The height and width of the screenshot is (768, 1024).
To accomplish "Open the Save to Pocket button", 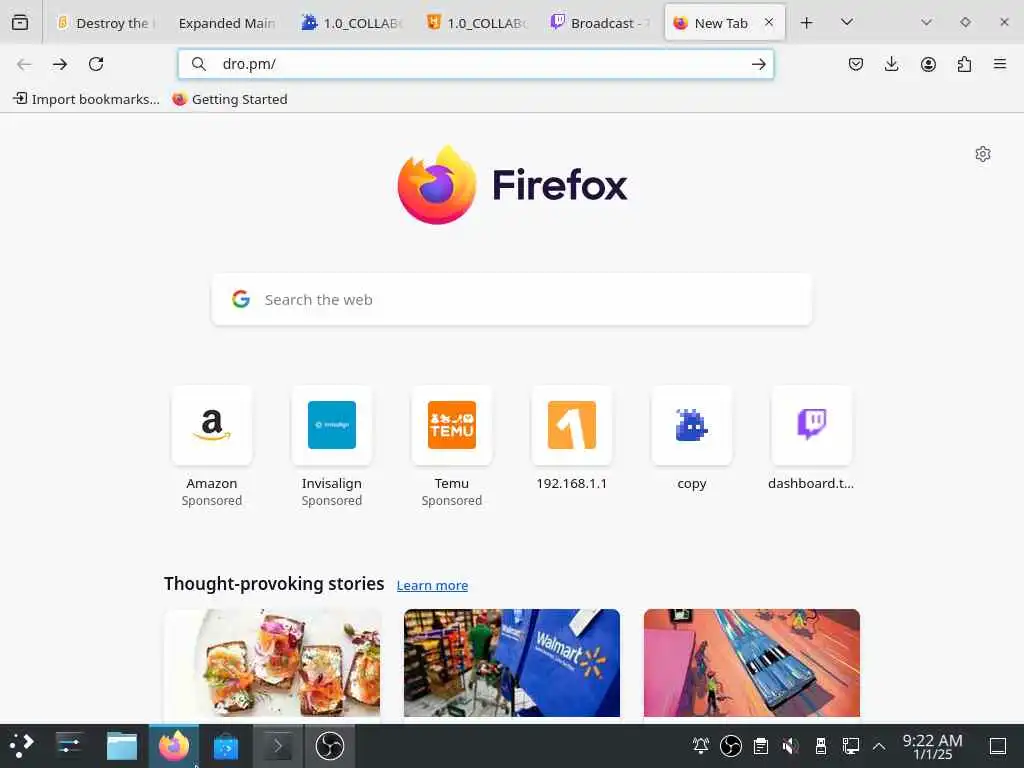I will click(856, 64).
